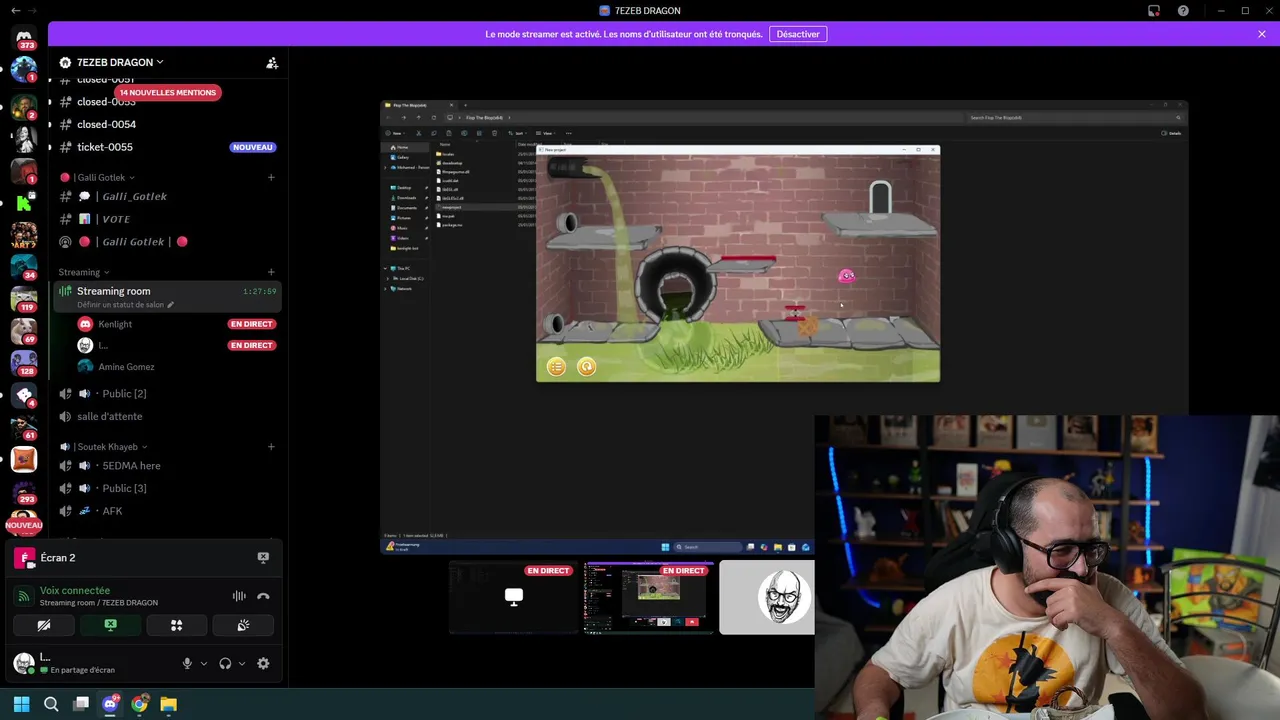Image resolution: width=1280 pixels, height=720 pixels.
Task: Toggle screen sharing green button
Action: [110, 625]
